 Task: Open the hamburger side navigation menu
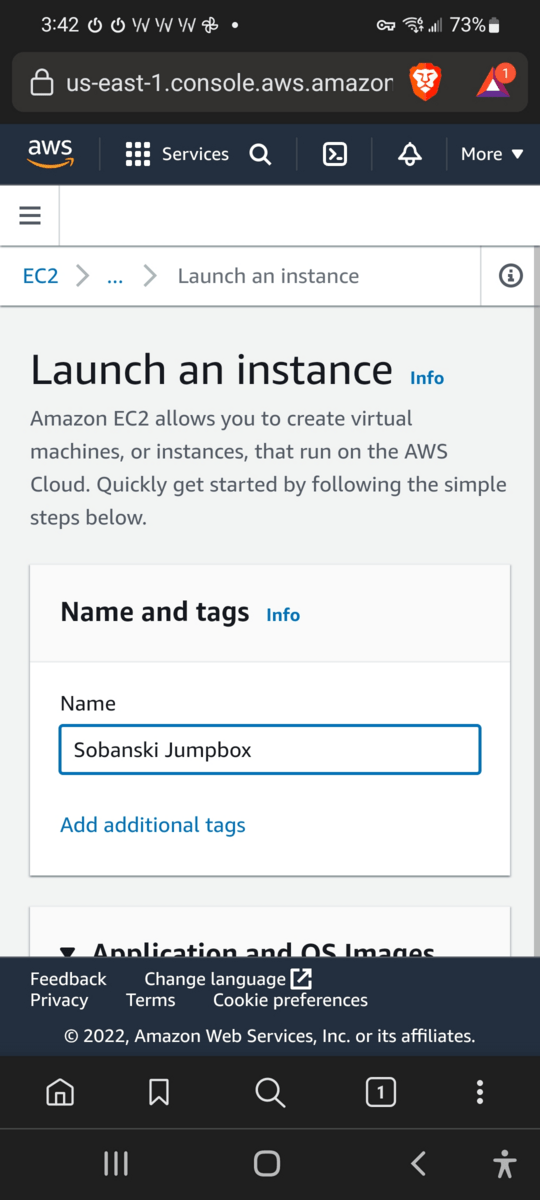(x=30, y=215)
